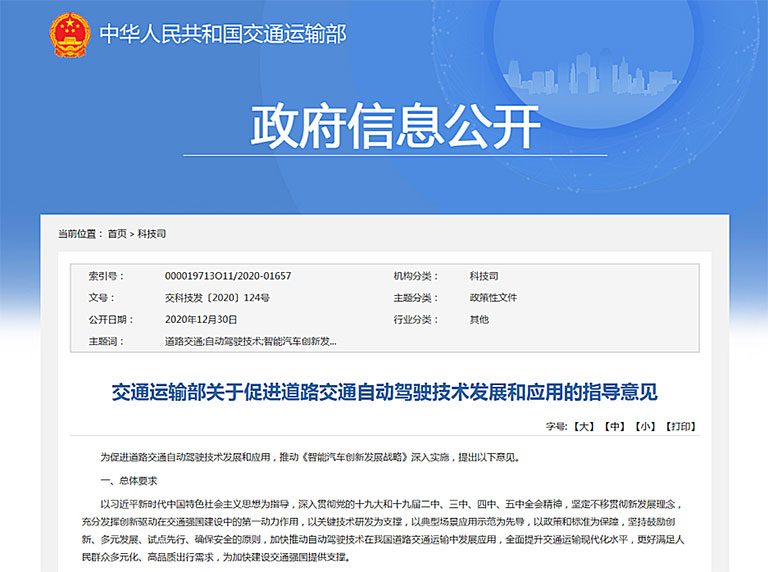Set font size to 中
This screenshot has height=572, width=768.
615,427
